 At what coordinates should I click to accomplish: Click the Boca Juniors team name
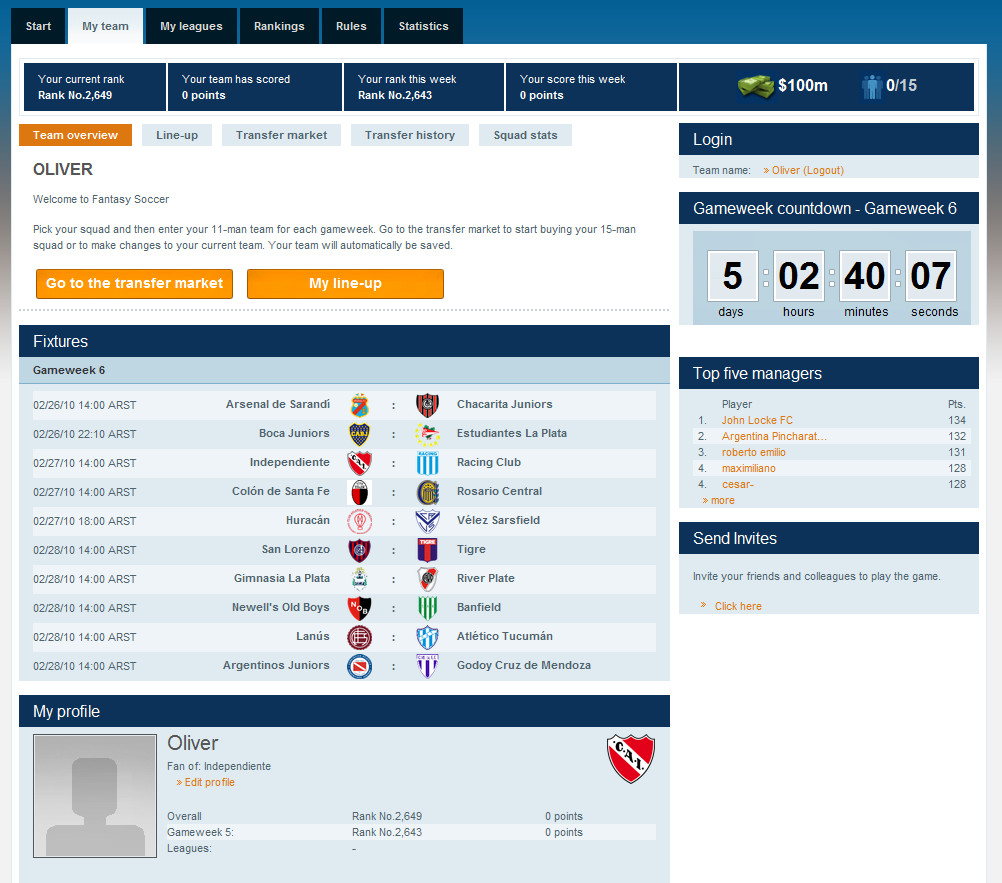[x=295, y=433]
